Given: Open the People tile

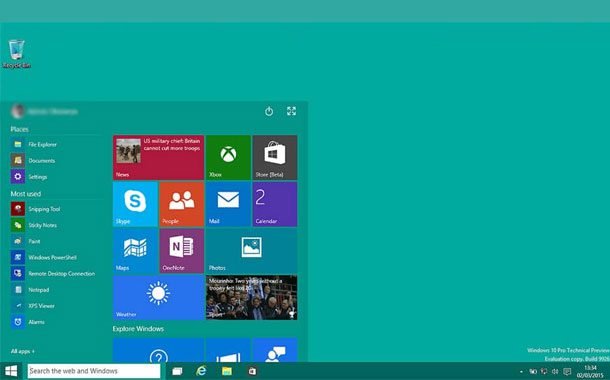Looking at the screenshot, I should 182,204.
